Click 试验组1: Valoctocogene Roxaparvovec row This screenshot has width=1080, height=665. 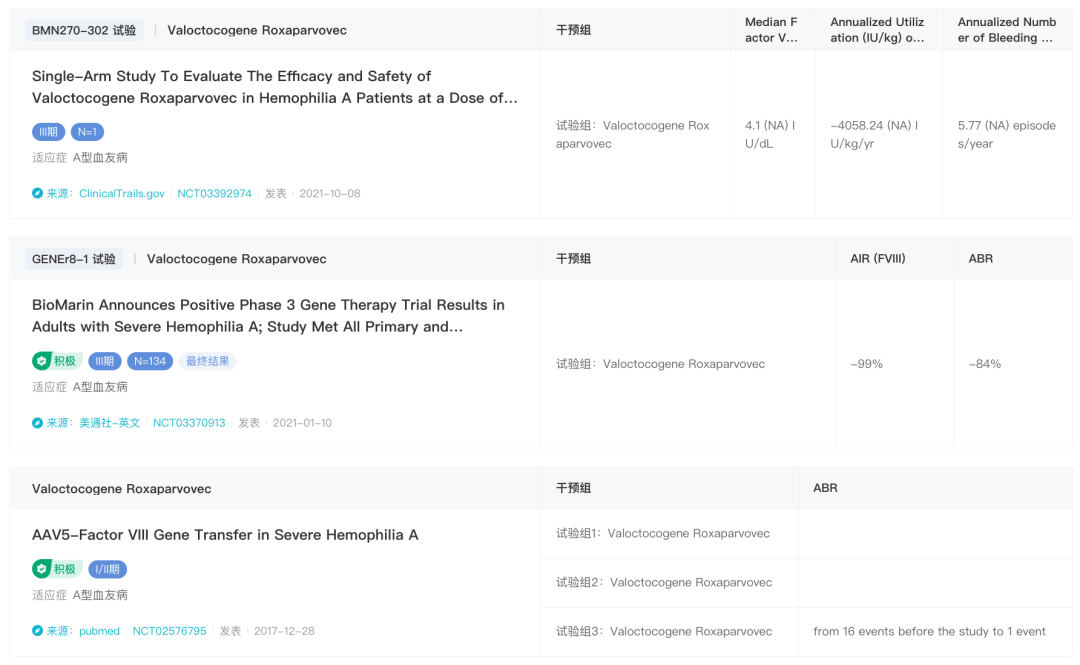[x=663, y=533]
